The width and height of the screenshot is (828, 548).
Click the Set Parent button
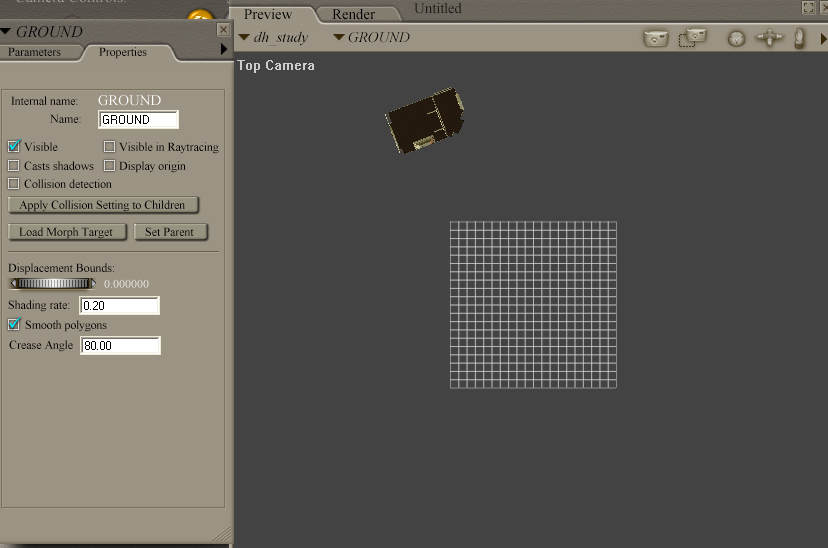pyautogui.click(x=171, y=232)
